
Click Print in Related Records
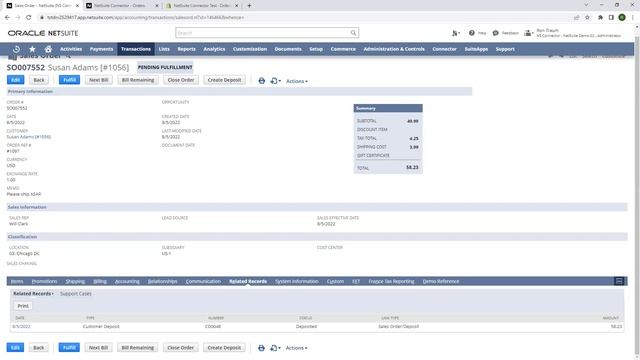coord(23,306)
